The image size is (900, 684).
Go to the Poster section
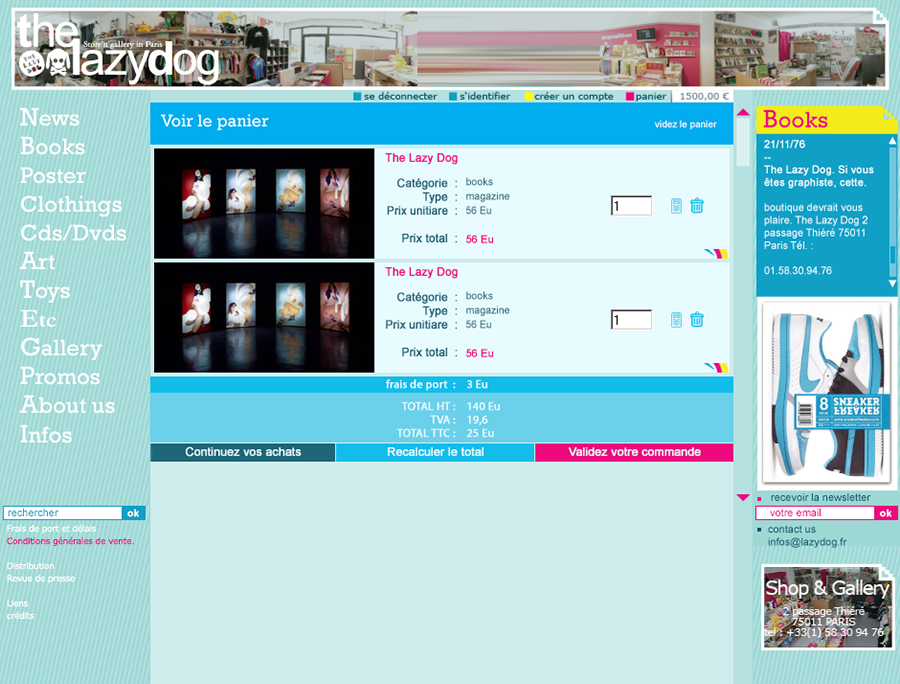pyautogui.click(x=53, y=176)
